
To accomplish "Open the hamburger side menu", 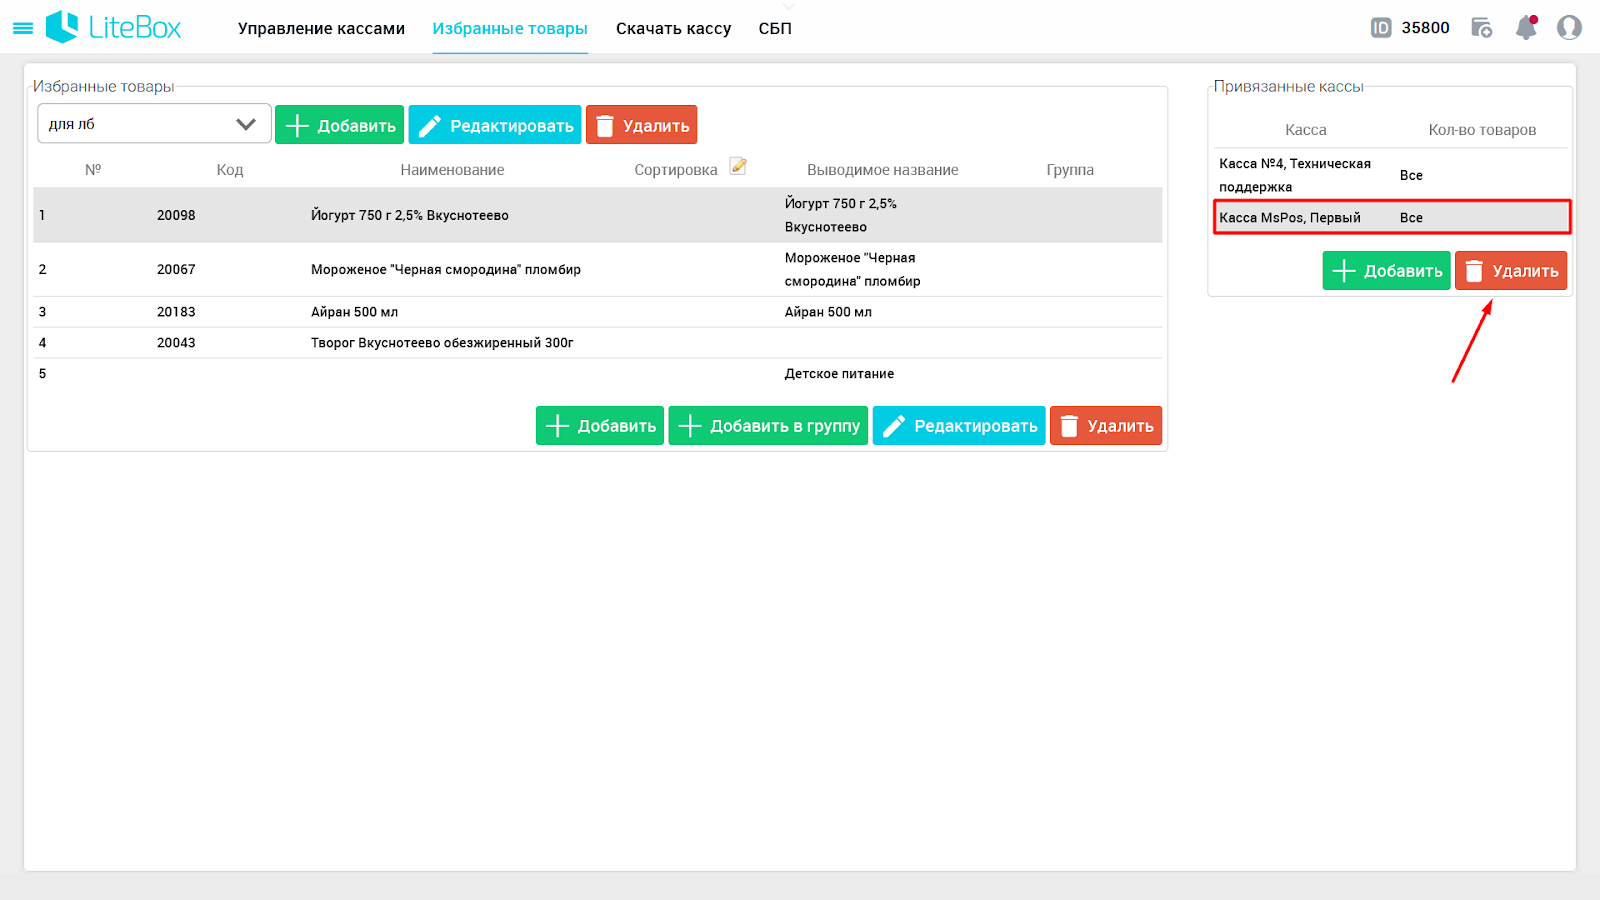I will (x=23, y=28).
